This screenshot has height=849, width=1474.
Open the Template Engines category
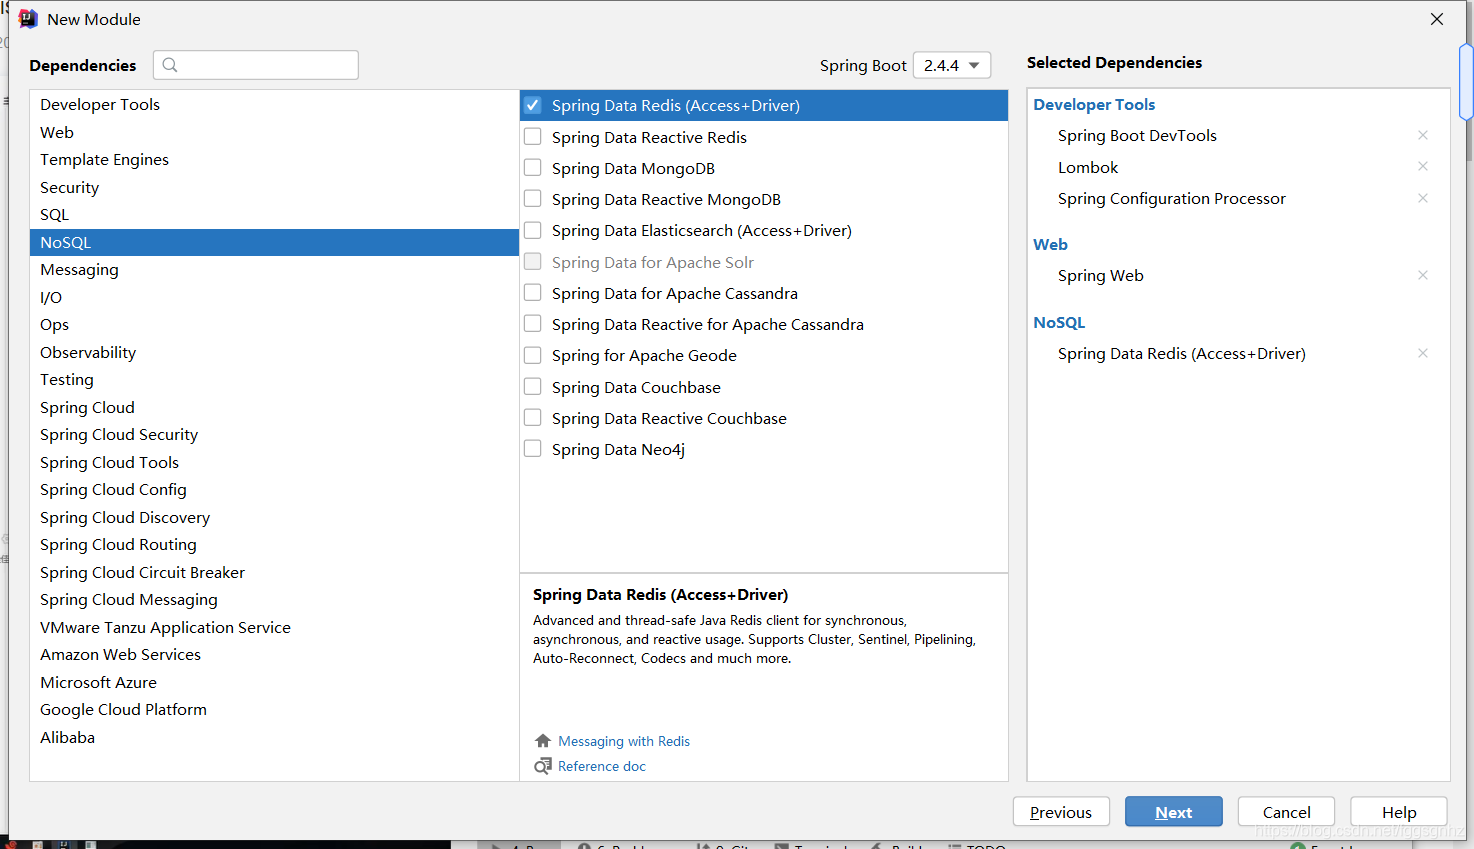(x=274, y=159)
